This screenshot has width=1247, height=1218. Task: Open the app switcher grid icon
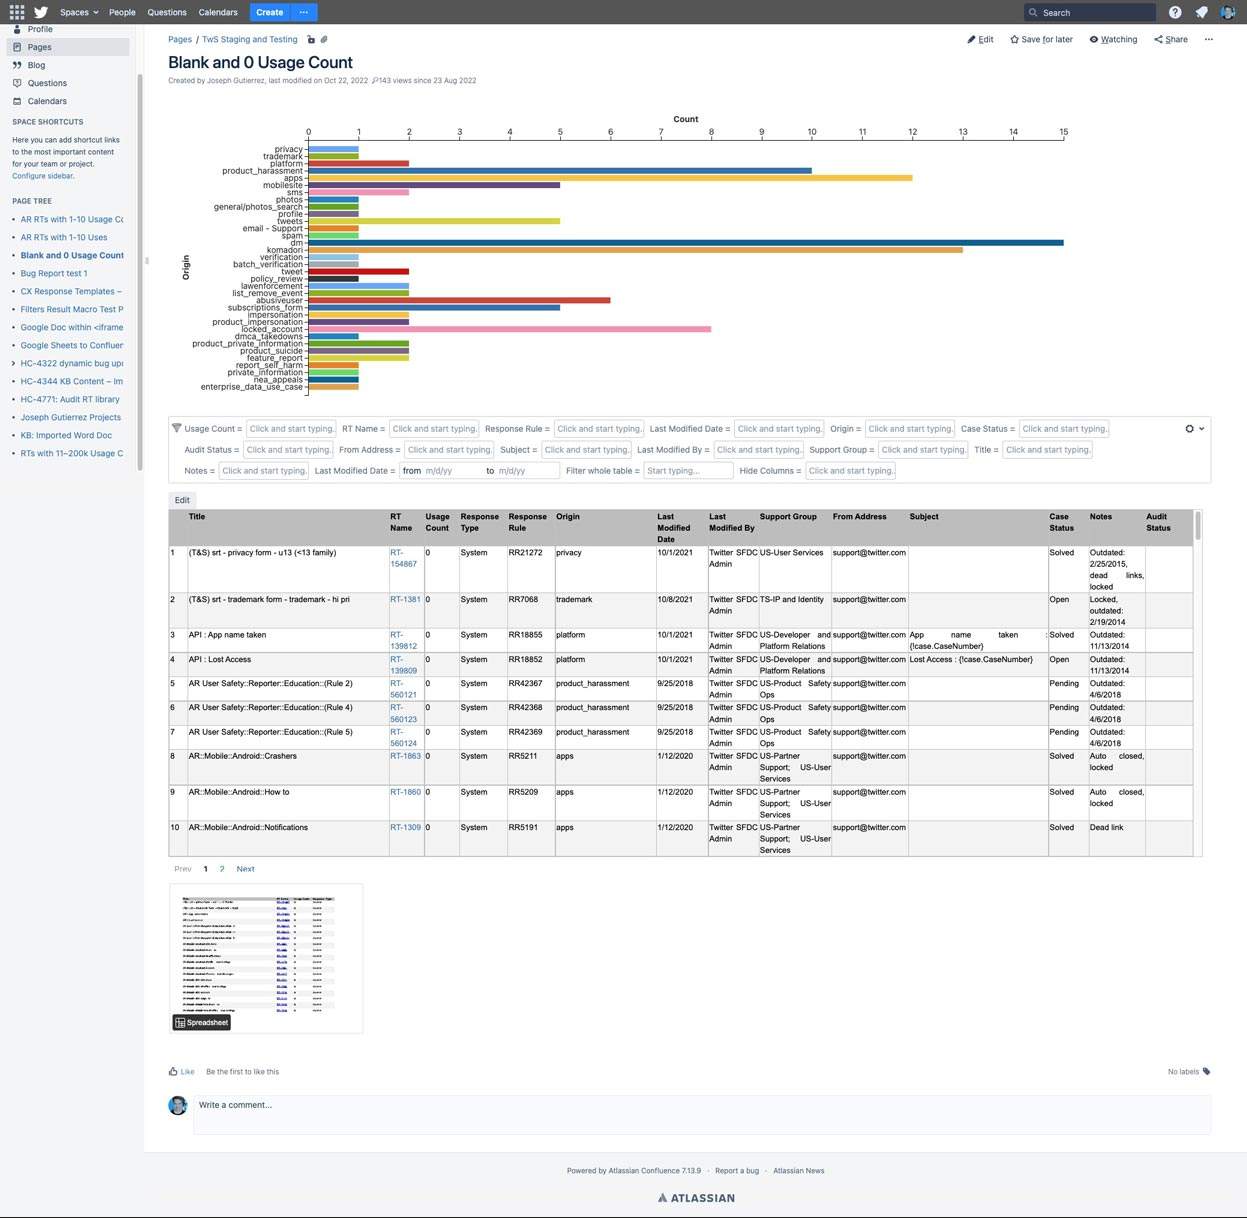pyautogui.click(x=17, y=12)
